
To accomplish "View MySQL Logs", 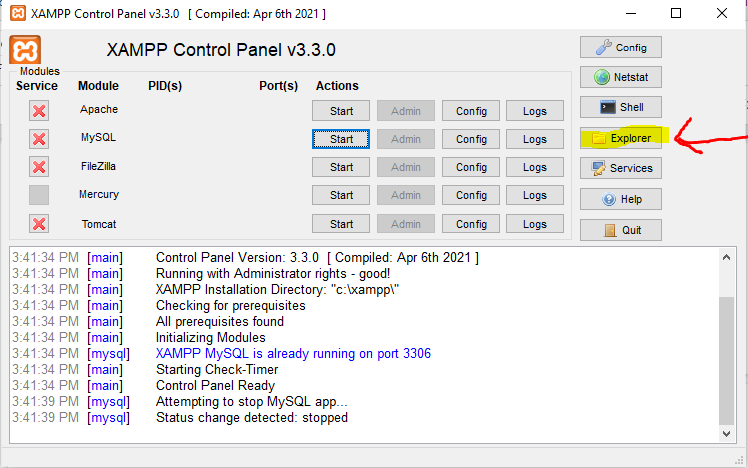I will click(535, 139).
